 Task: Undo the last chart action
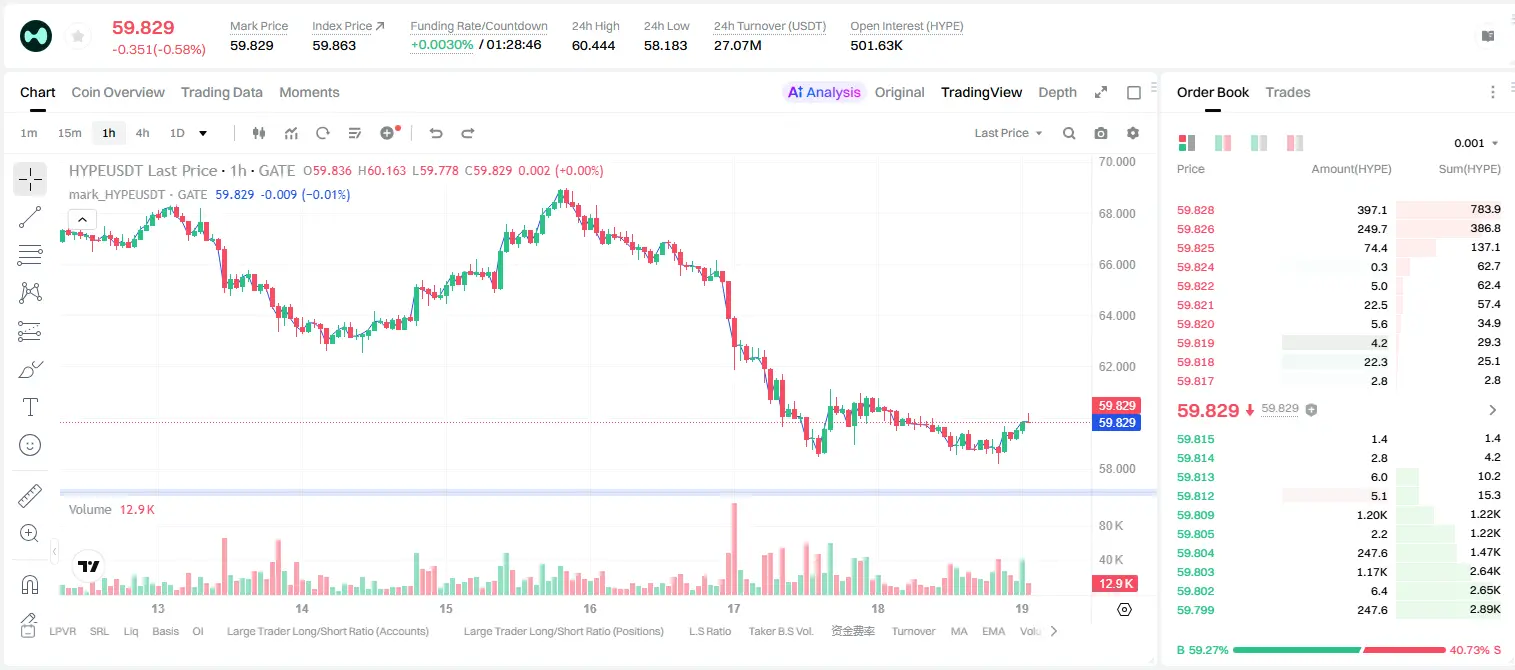pos(436,133)
